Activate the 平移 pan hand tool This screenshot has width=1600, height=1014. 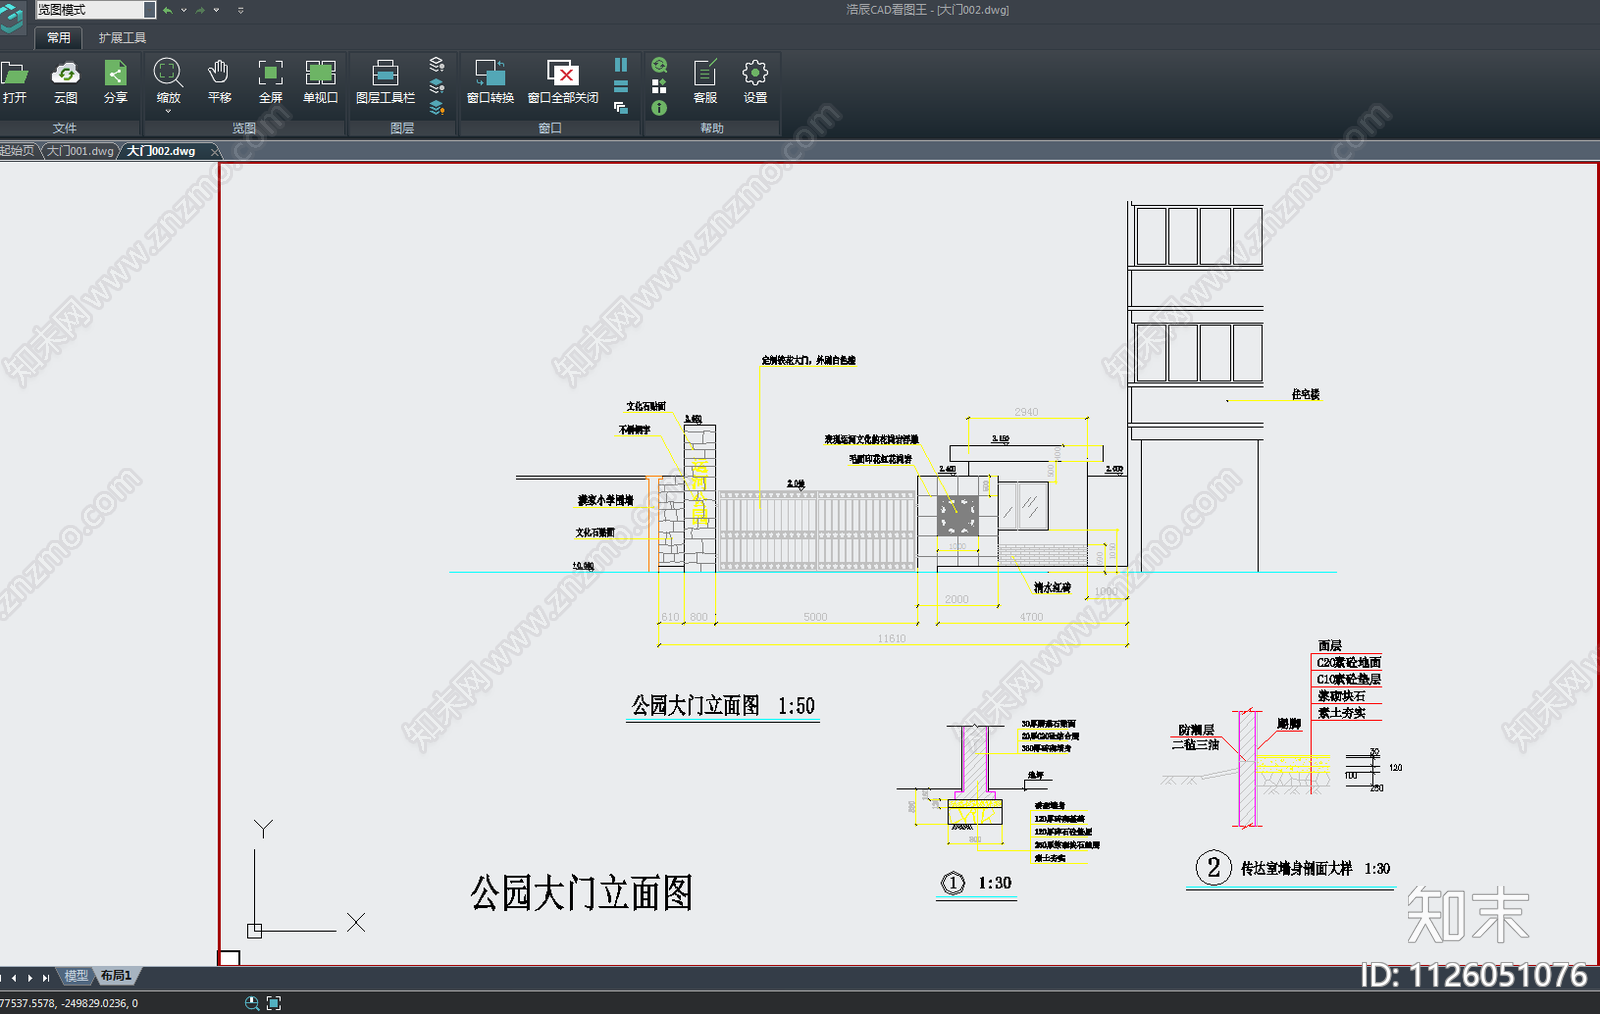pyautogui.click(x=219, y=82)
